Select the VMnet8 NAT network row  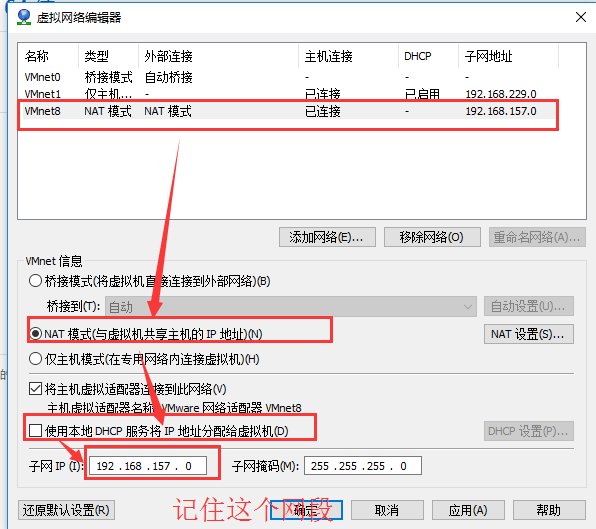[288, 111]
